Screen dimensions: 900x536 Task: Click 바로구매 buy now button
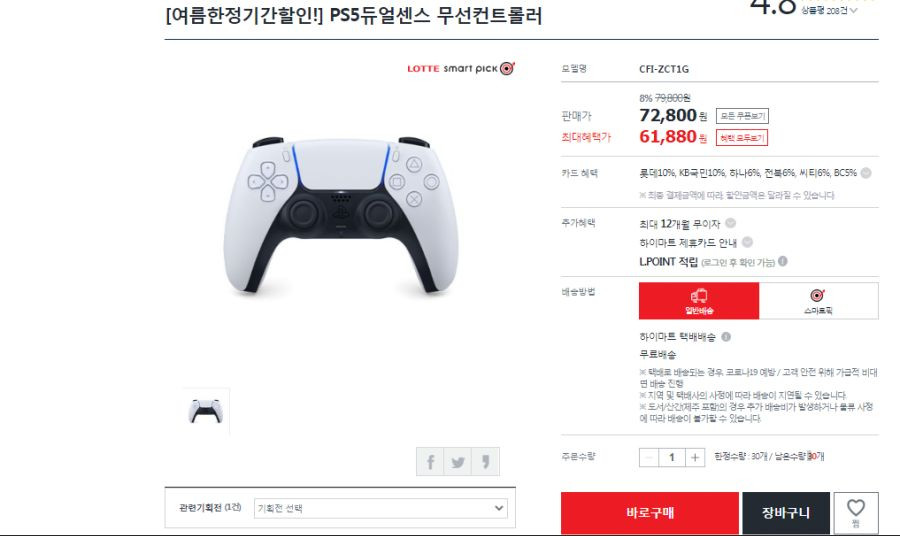[650, 512]
